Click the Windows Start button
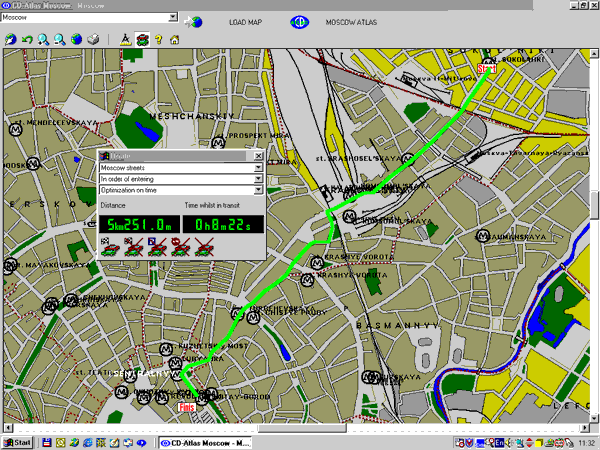The width and height of the screenshot is (600, 450). click(18, 443)
